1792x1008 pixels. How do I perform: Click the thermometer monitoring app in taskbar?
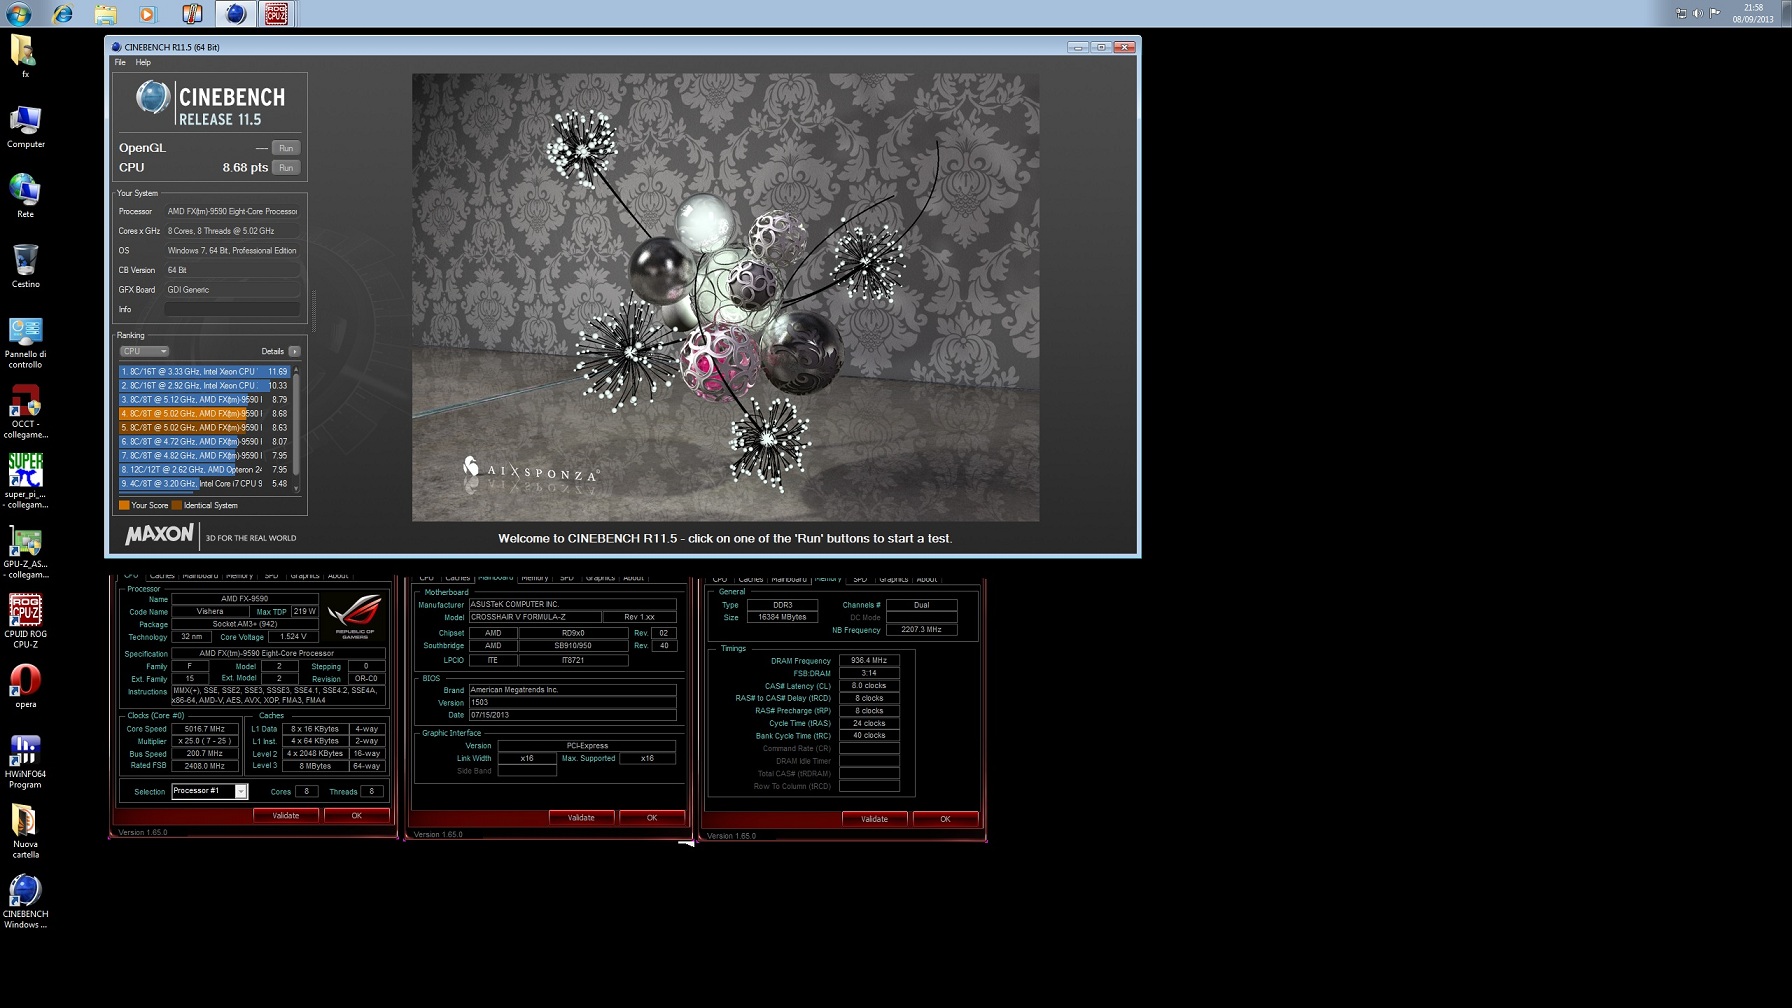(192, 14)
